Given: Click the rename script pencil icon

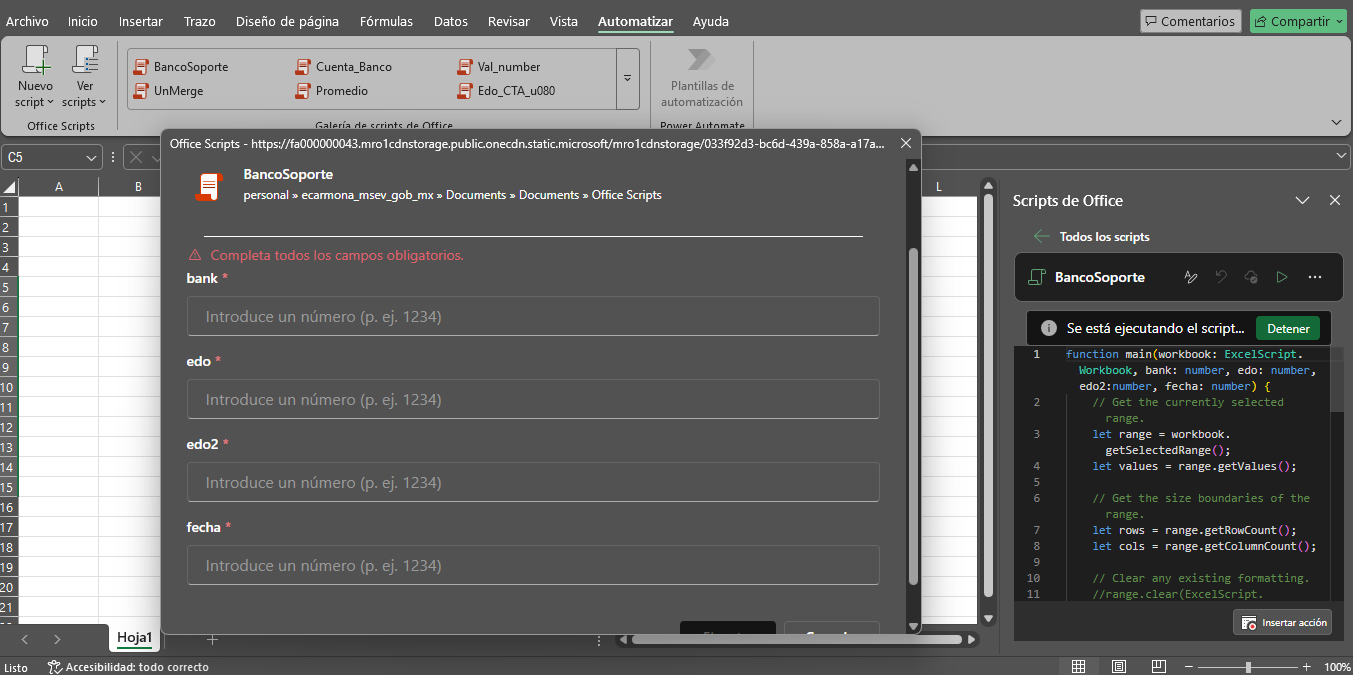Looking at the screenshot, I should tap(1190, 277).
